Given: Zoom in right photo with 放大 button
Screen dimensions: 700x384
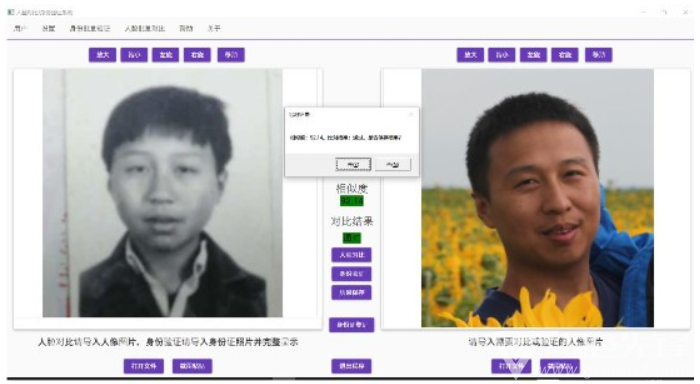Looking at the screenshot, I should click(x=470, y=55).
